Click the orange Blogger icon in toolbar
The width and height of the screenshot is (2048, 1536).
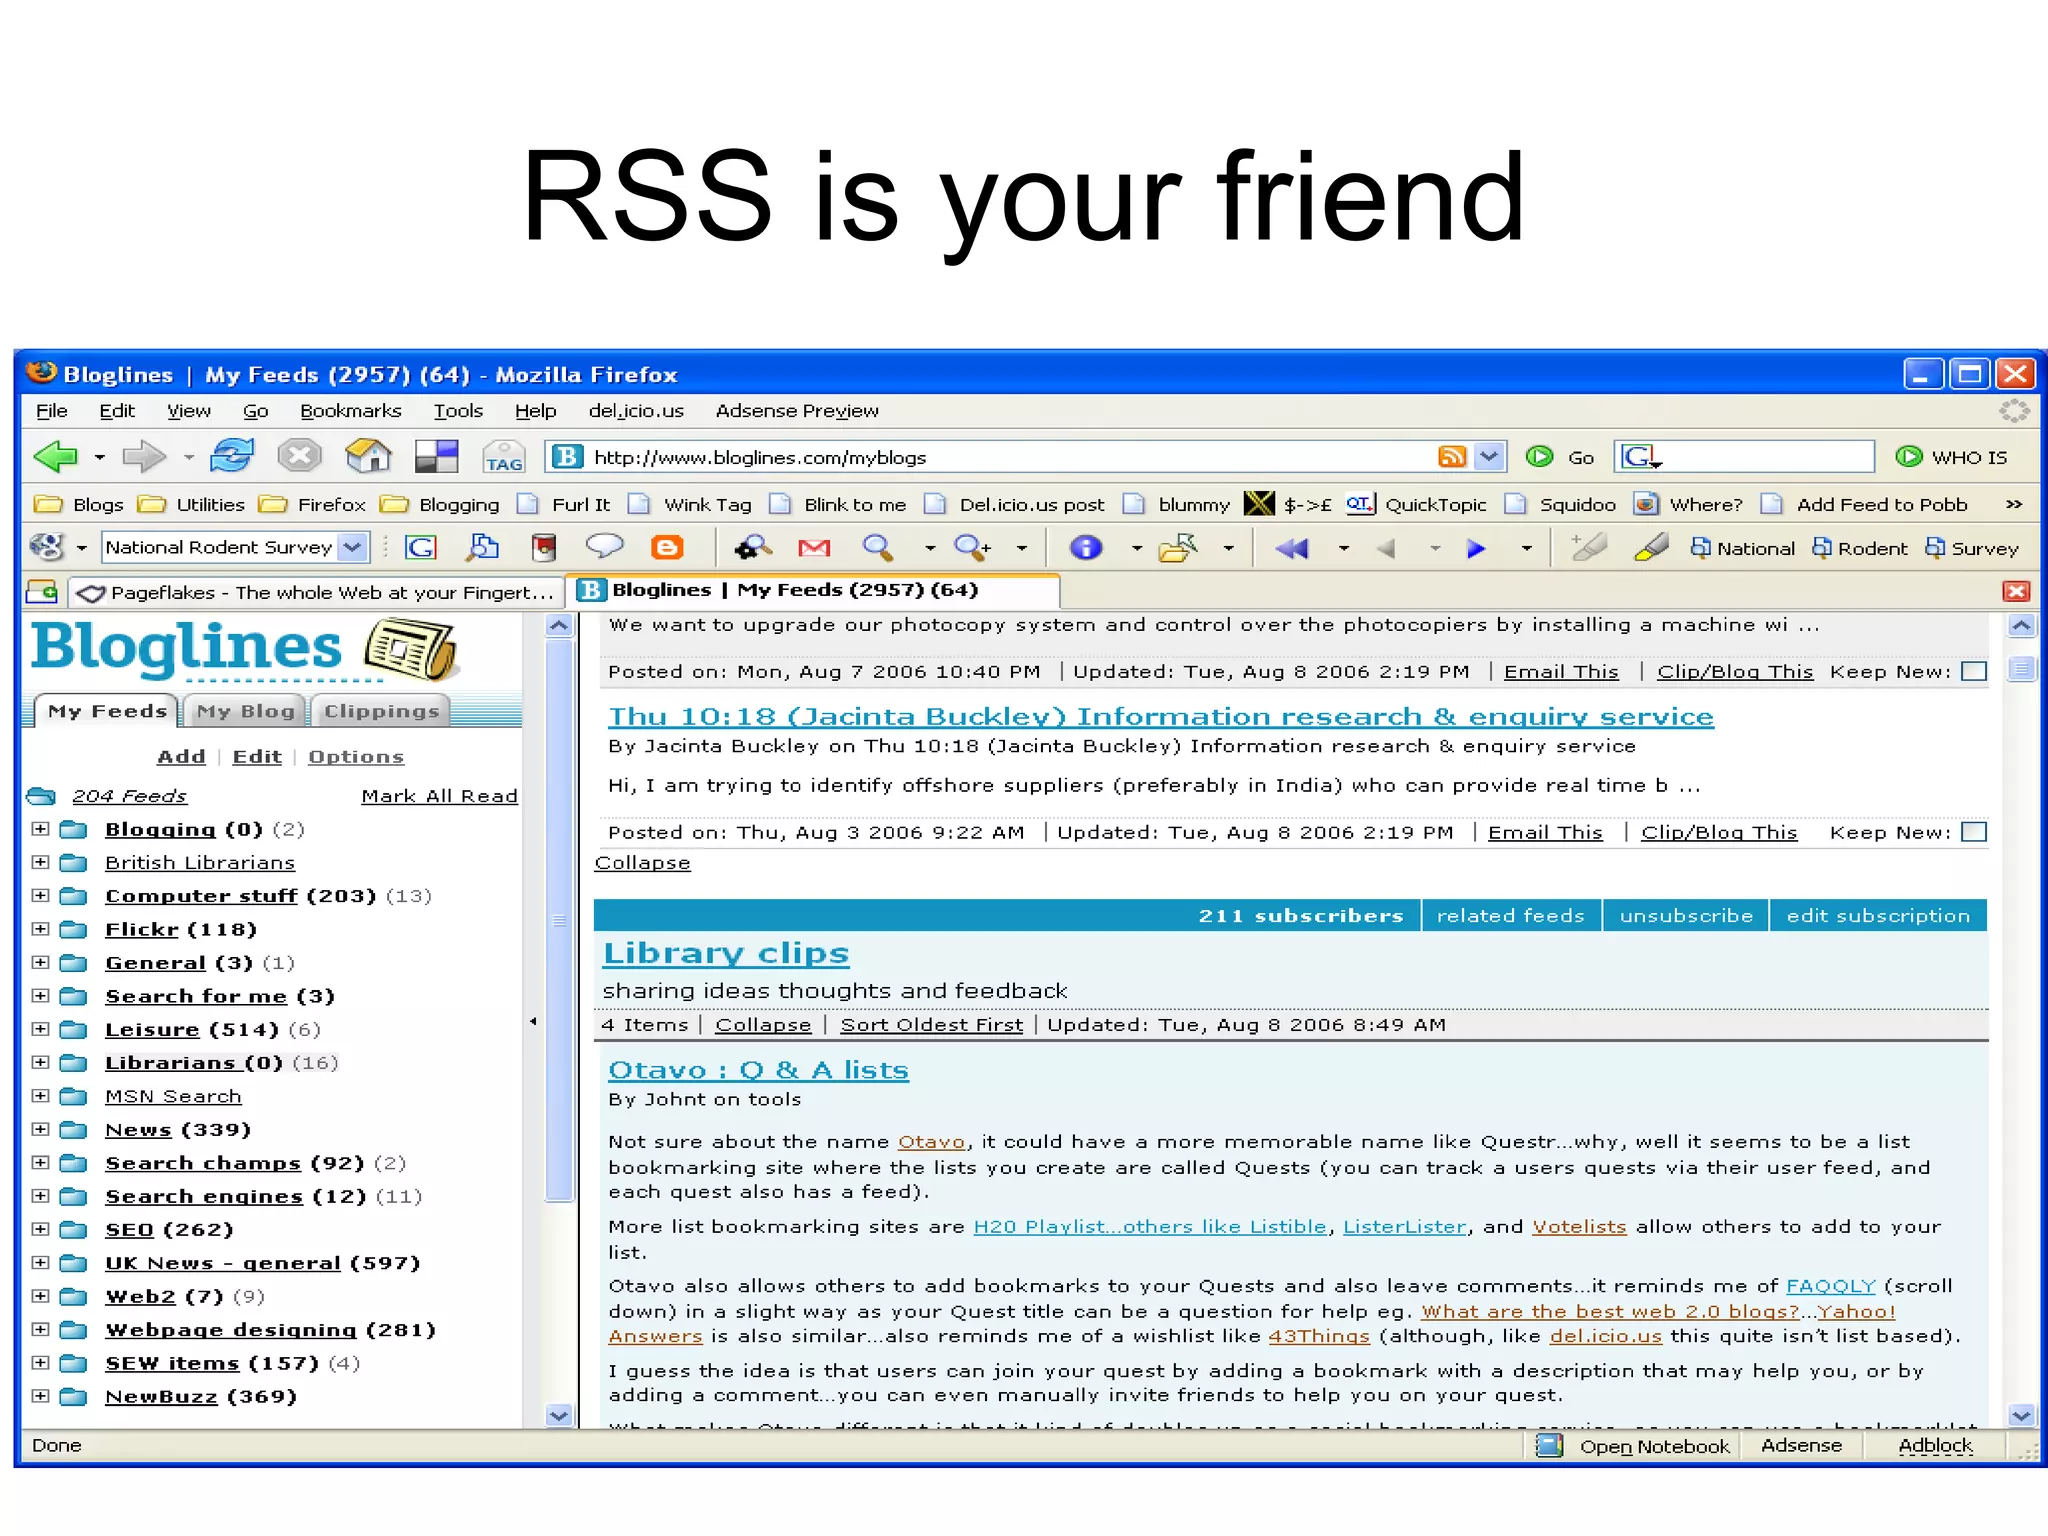pyautogui.click(x=667, y=548)
